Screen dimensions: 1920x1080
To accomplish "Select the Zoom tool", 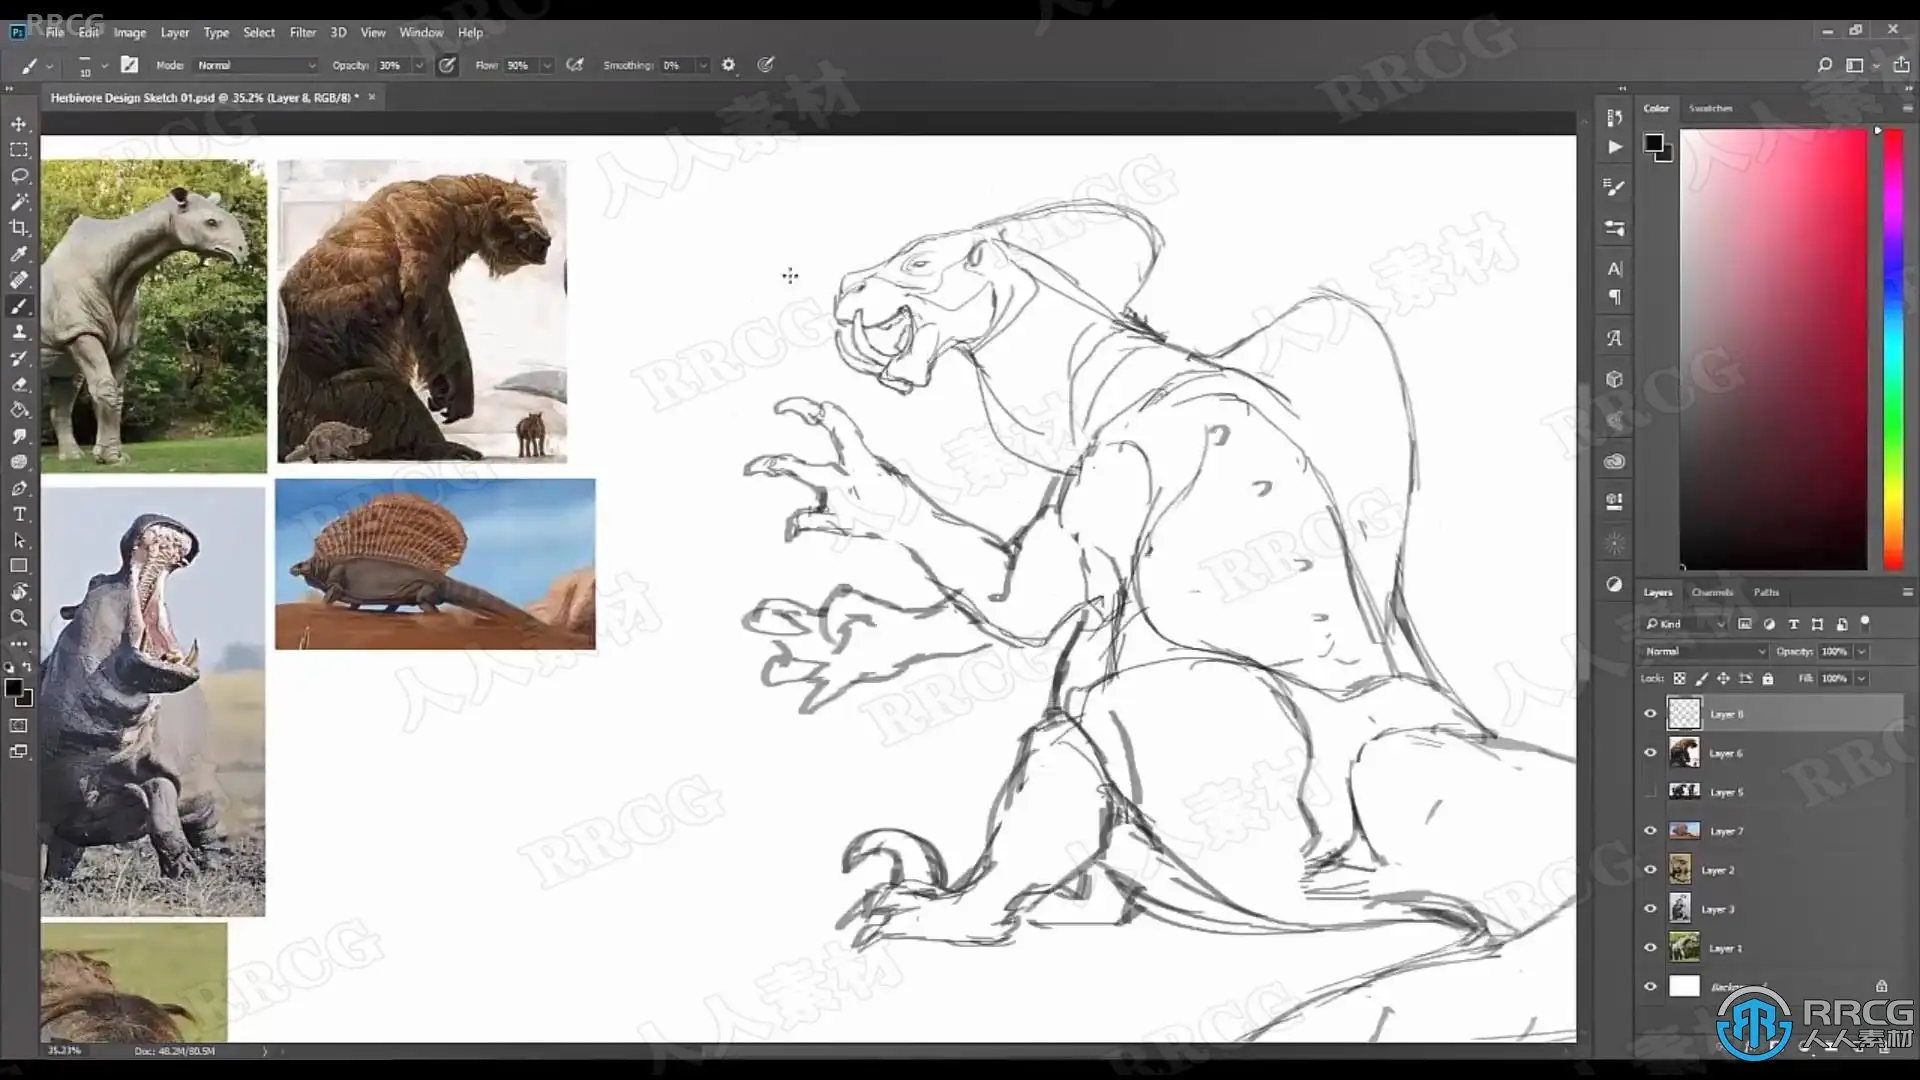I will 19,618.
